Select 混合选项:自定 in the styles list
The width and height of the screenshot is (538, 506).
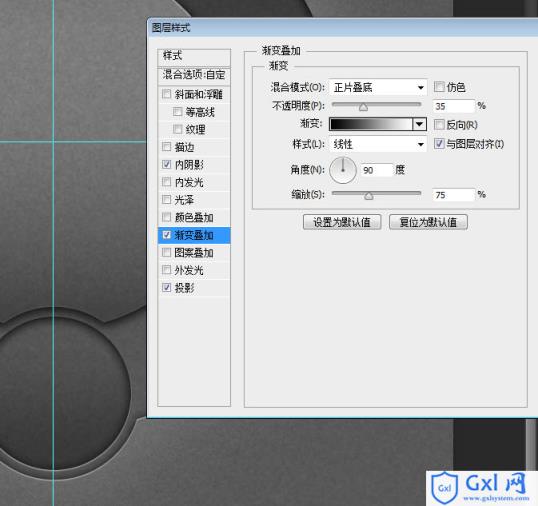[x=194, y=76]
